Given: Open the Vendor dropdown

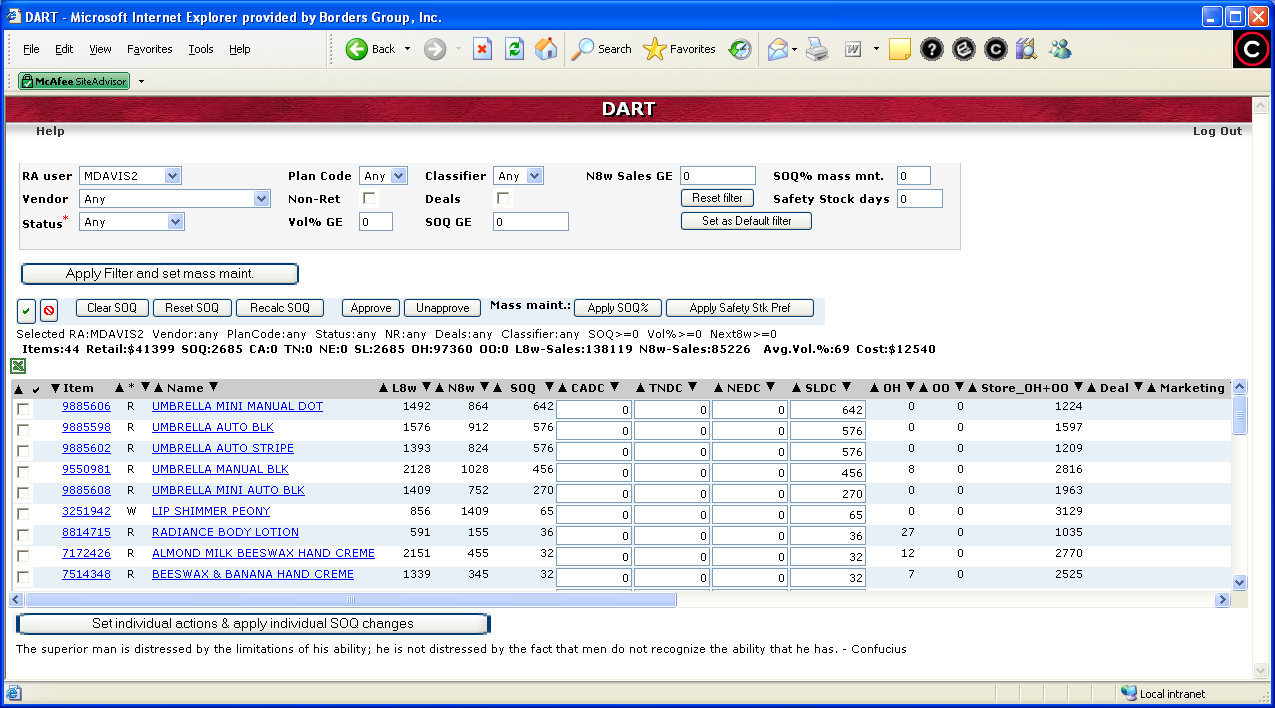Looking at the screenshot, I should click(x=176, y=199).
